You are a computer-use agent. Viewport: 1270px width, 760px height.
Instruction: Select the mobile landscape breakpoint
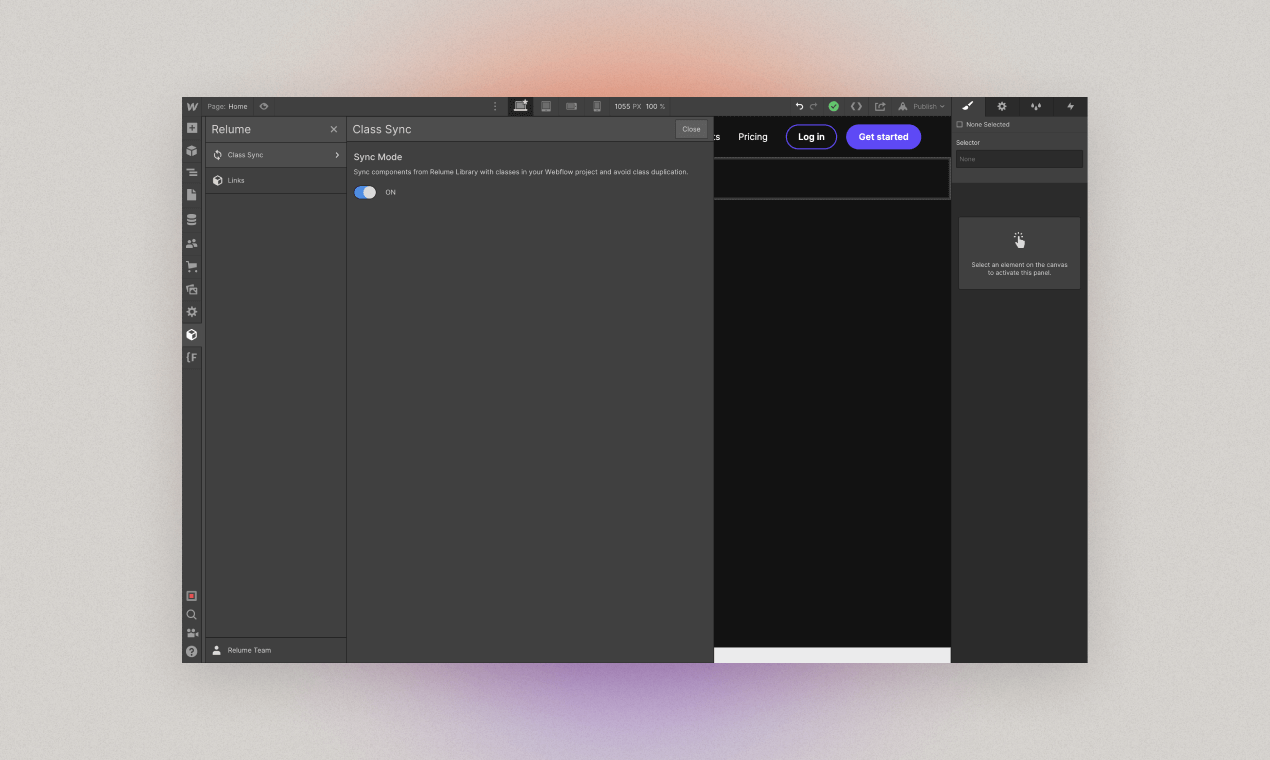click(x=571, y=106)
